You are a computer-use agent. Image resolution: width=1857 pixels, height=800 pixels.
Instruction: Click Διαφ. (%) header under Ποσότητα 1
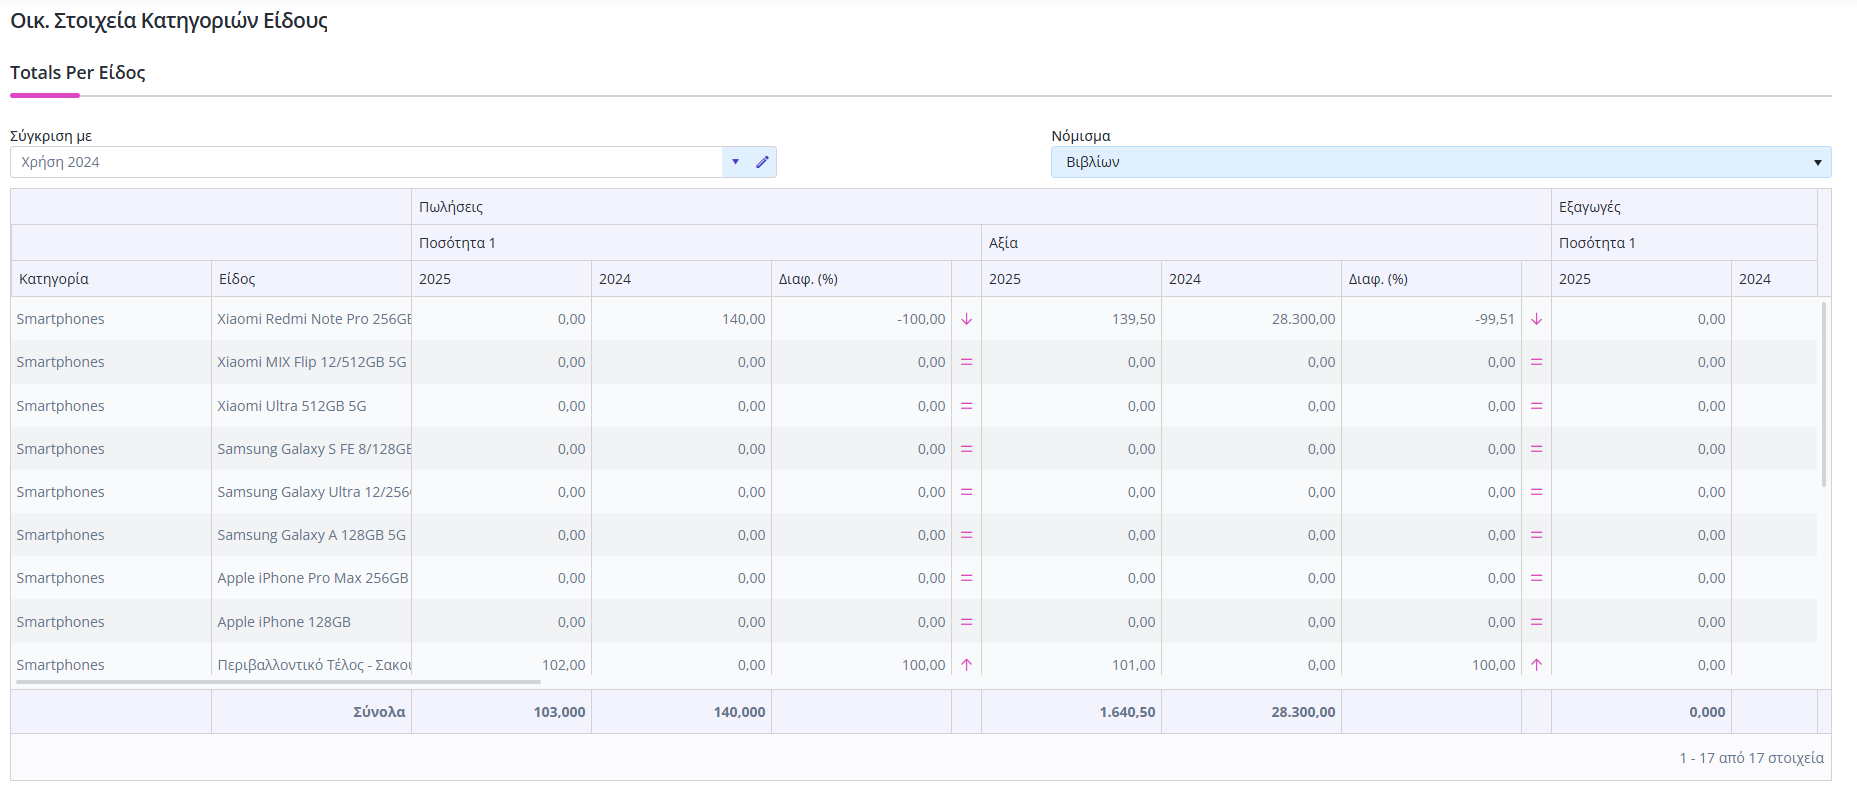tap(861, 279)
